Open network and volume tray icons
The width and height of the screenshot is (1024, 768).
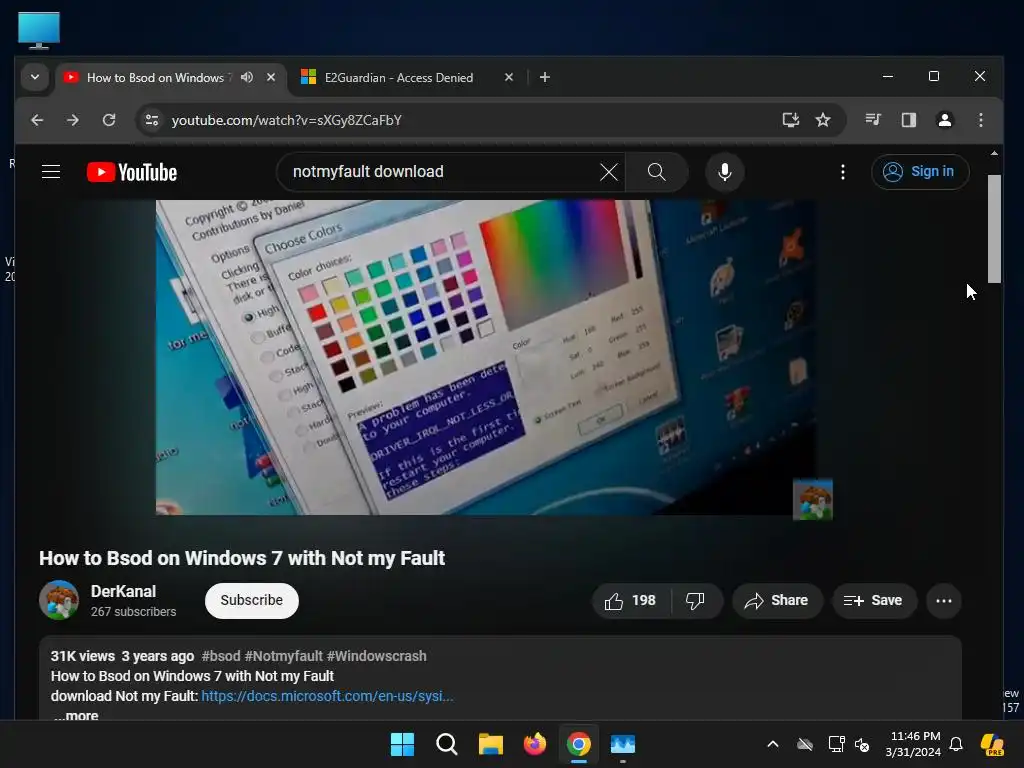pyautogui.click(x=849, y=744)
